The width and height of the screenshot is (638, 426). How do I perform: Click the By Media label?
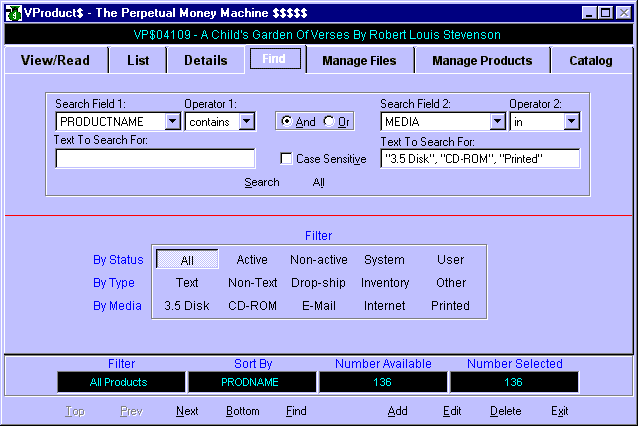tap(118, 306)
